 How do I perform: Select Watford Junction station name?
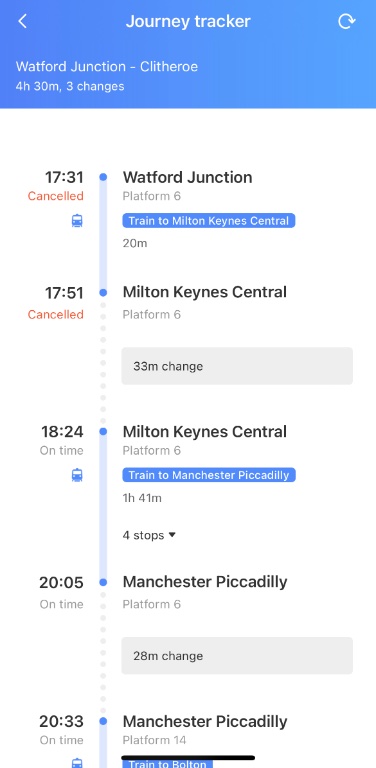188,177
